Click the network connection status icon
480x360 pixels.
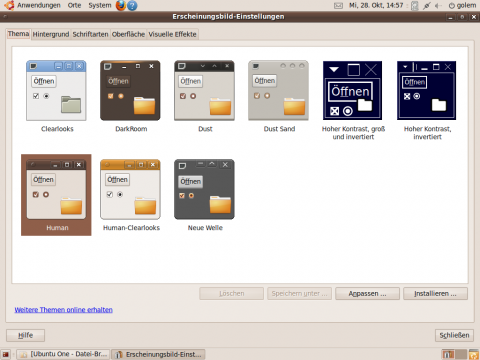(427, 6)
